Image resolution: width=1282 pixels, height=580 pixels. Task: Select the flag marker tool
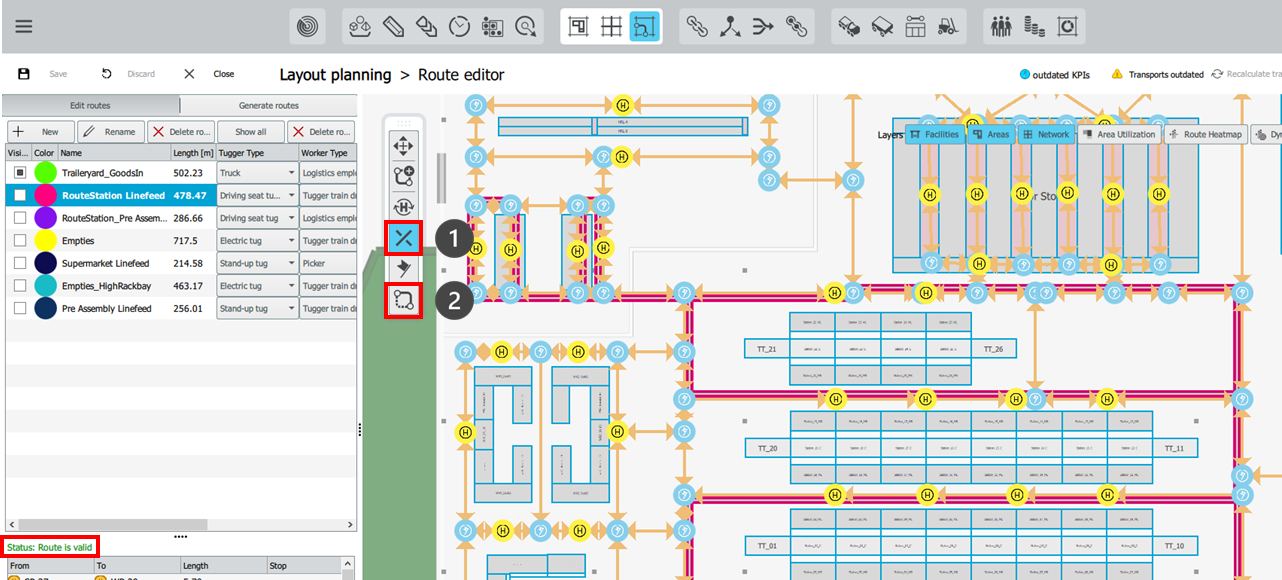[x=404, y=268]
